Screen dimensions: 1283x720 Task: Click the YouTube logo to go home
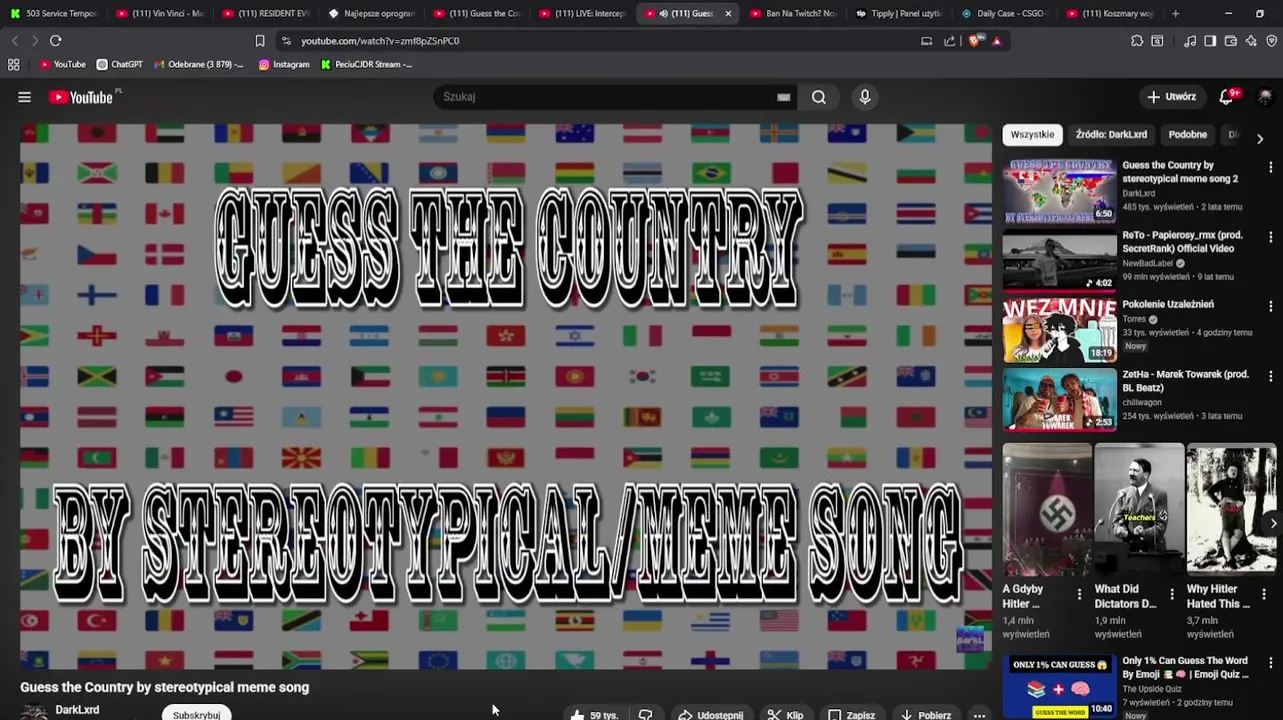(x=82, y=97)
